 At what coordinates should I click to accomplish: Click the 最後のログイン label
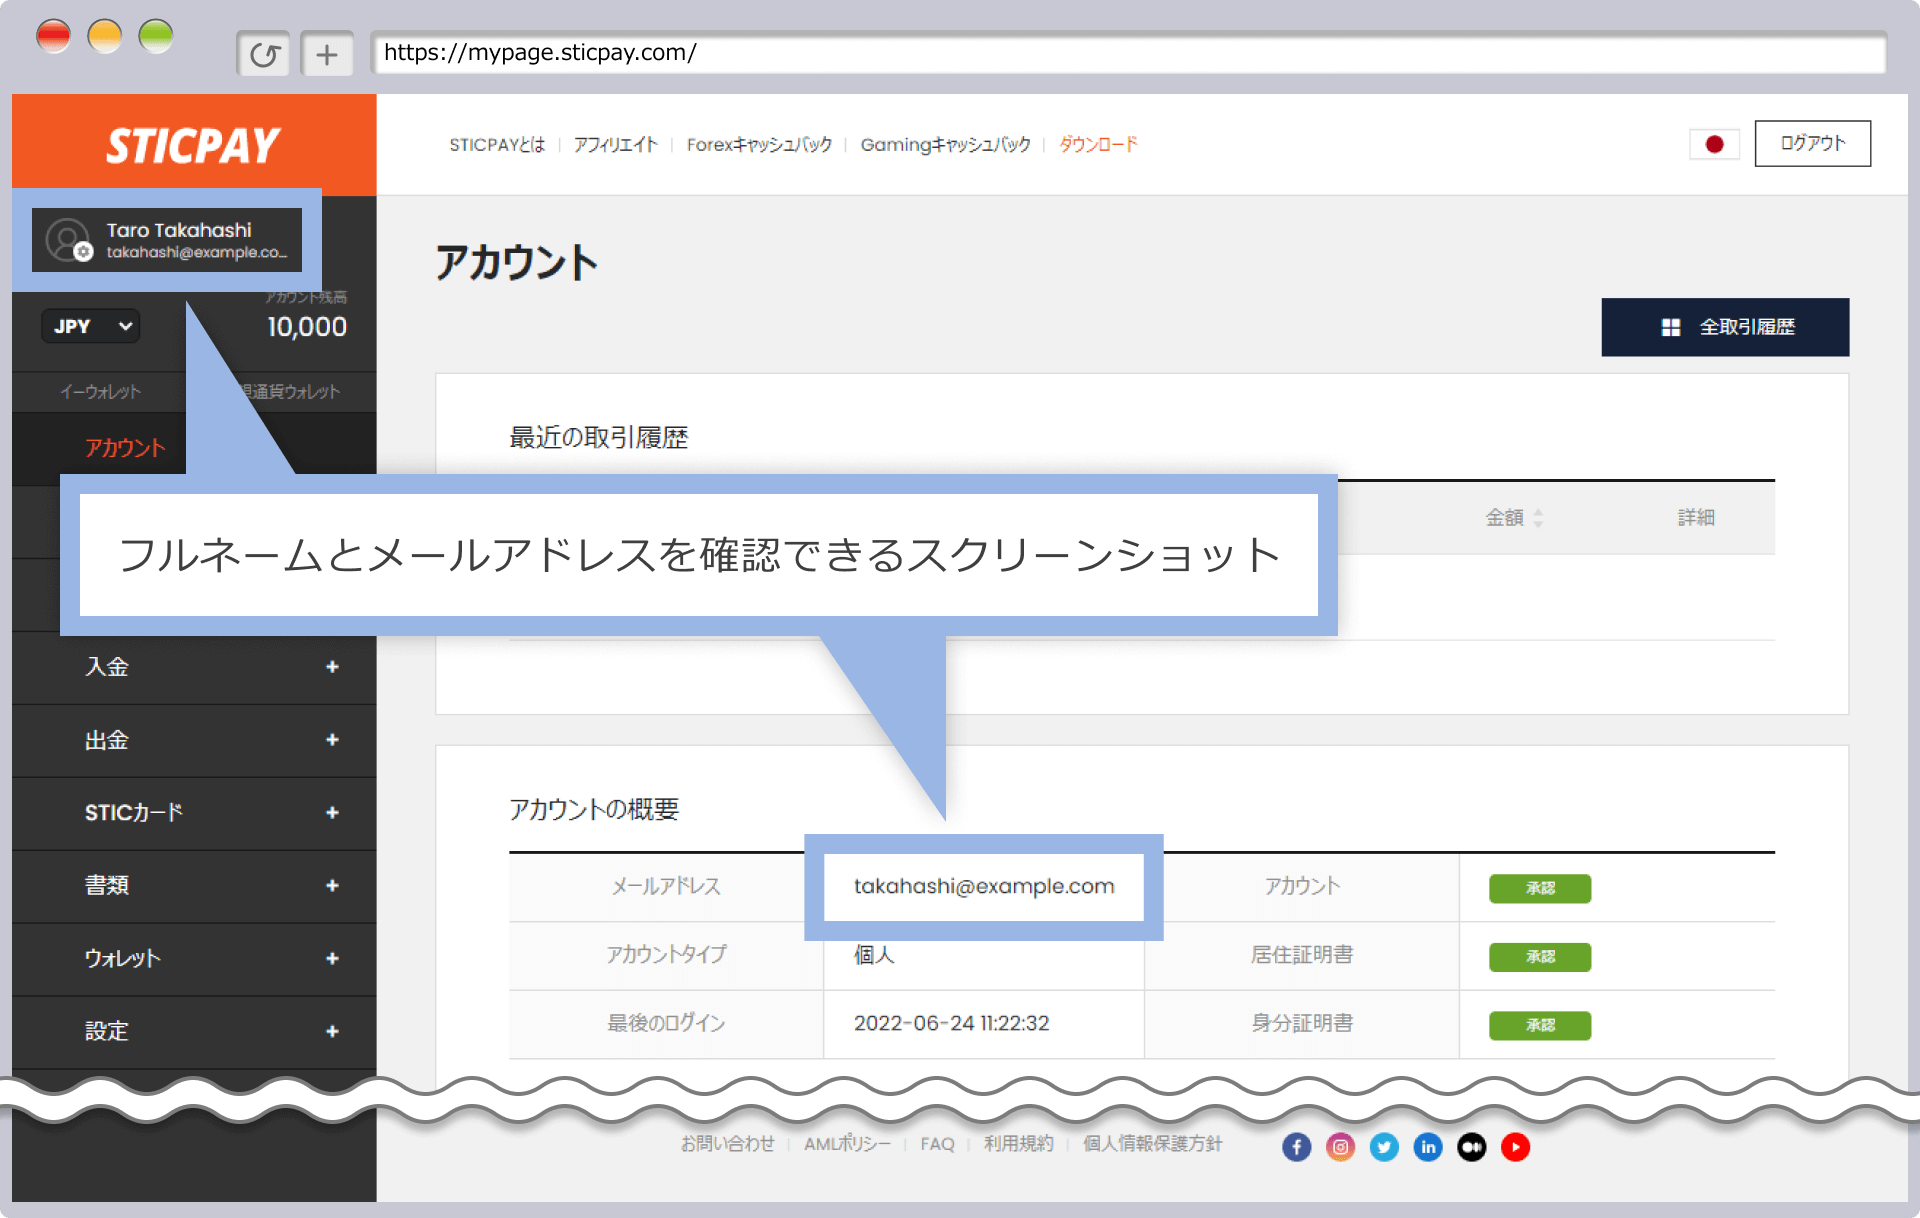(666, 1023)
